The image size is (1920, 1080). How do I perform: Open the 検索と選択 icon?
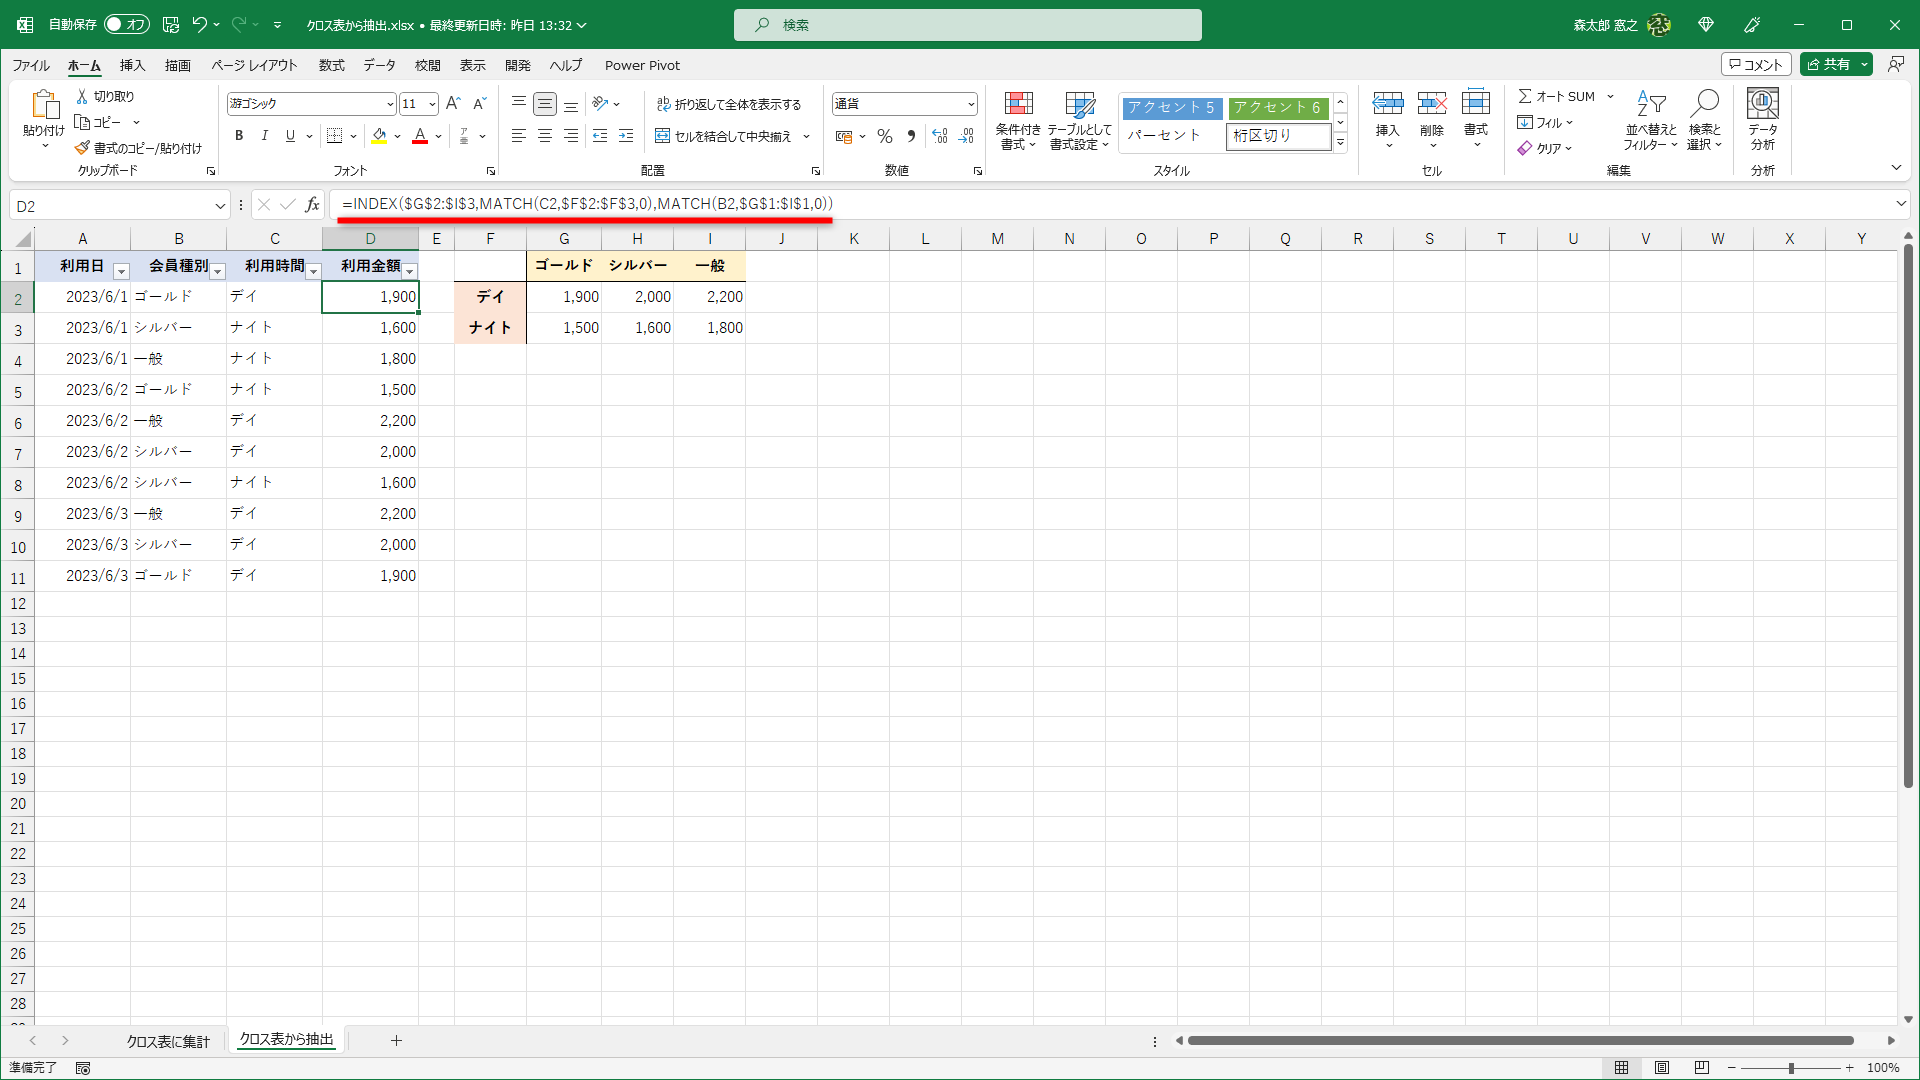pos(1706,118)
